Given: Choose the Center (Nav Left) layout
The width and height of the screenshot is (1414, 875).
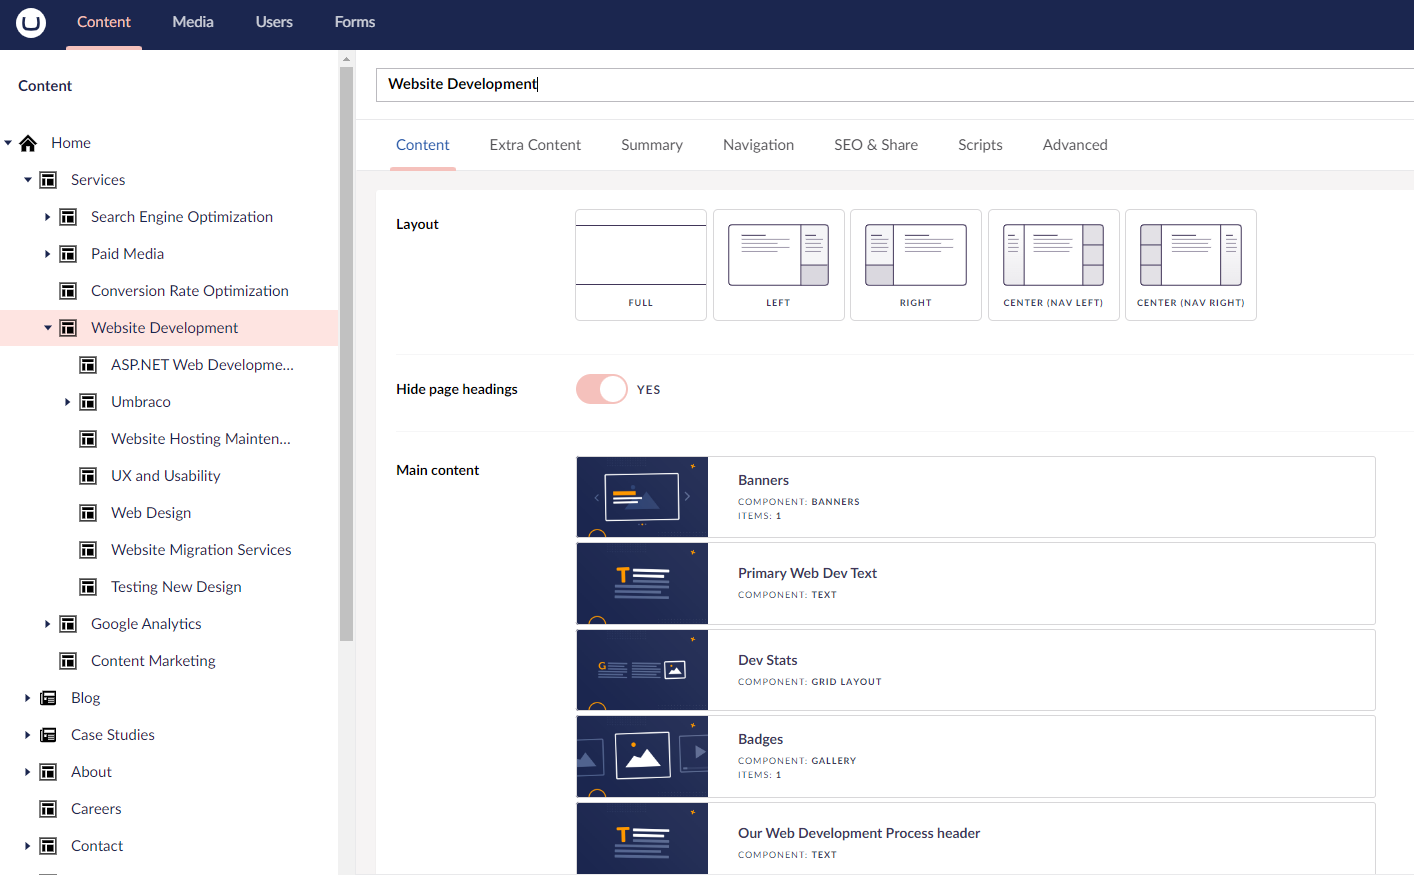Looking at the screenshot, I should click(x=1053, y=265).
